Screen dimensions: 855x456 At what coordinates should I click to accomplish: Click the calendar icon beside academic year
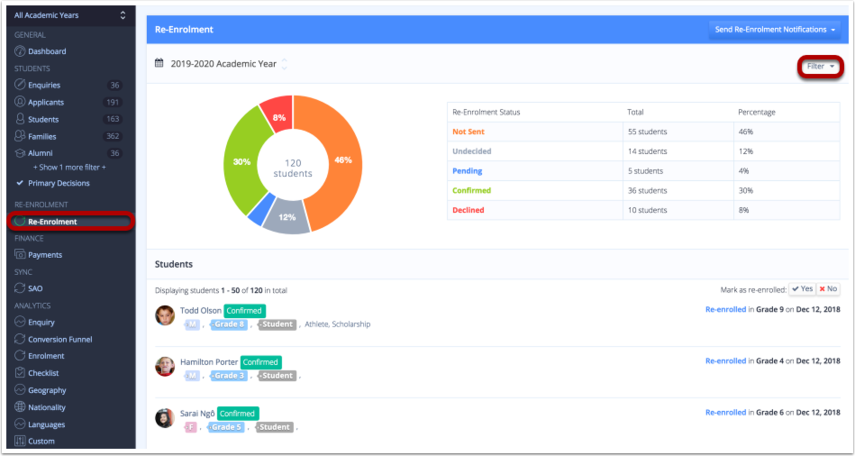coord(159,63)
